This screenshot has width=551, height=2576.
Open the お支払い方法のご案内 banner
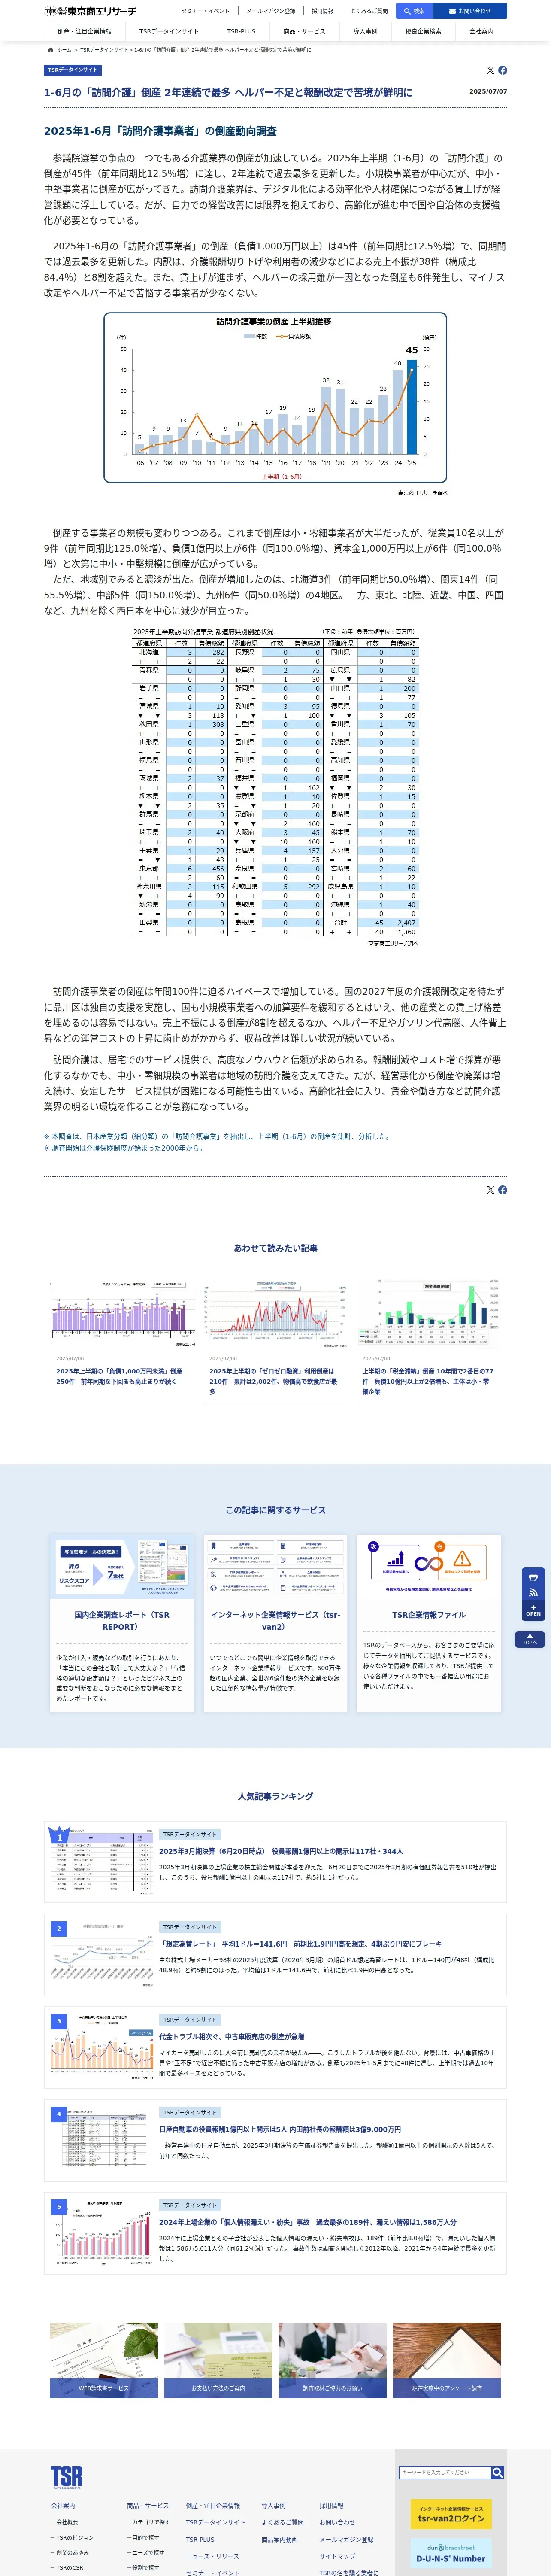point(218,2361)
